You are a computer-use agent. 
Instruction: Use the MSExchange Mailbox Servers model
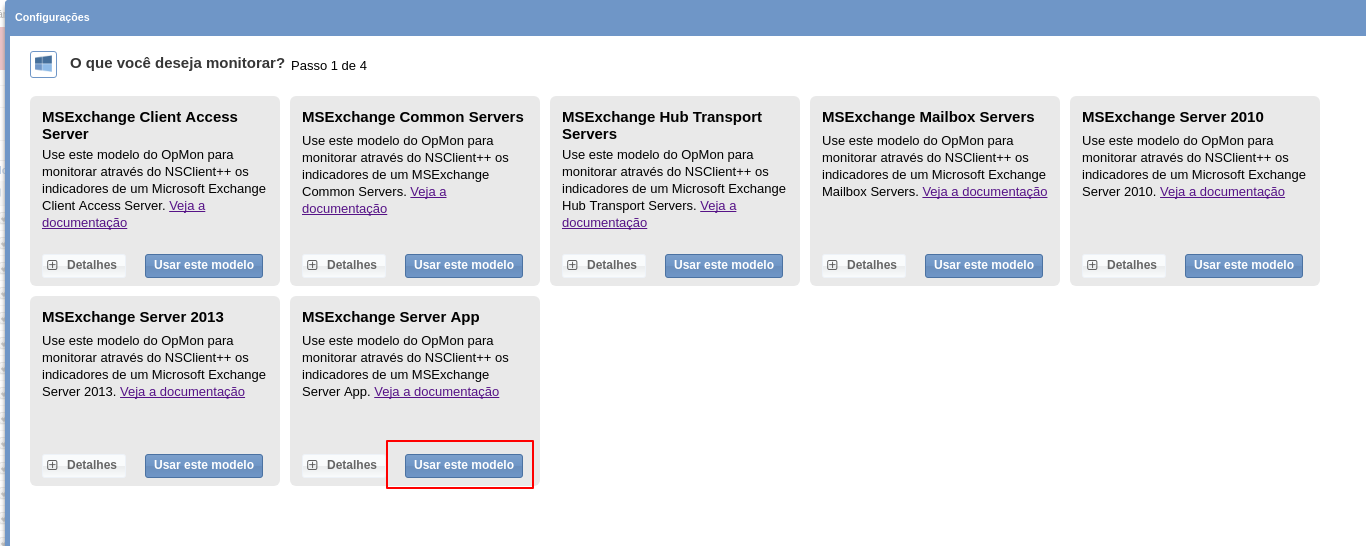[x=984, y=265]
